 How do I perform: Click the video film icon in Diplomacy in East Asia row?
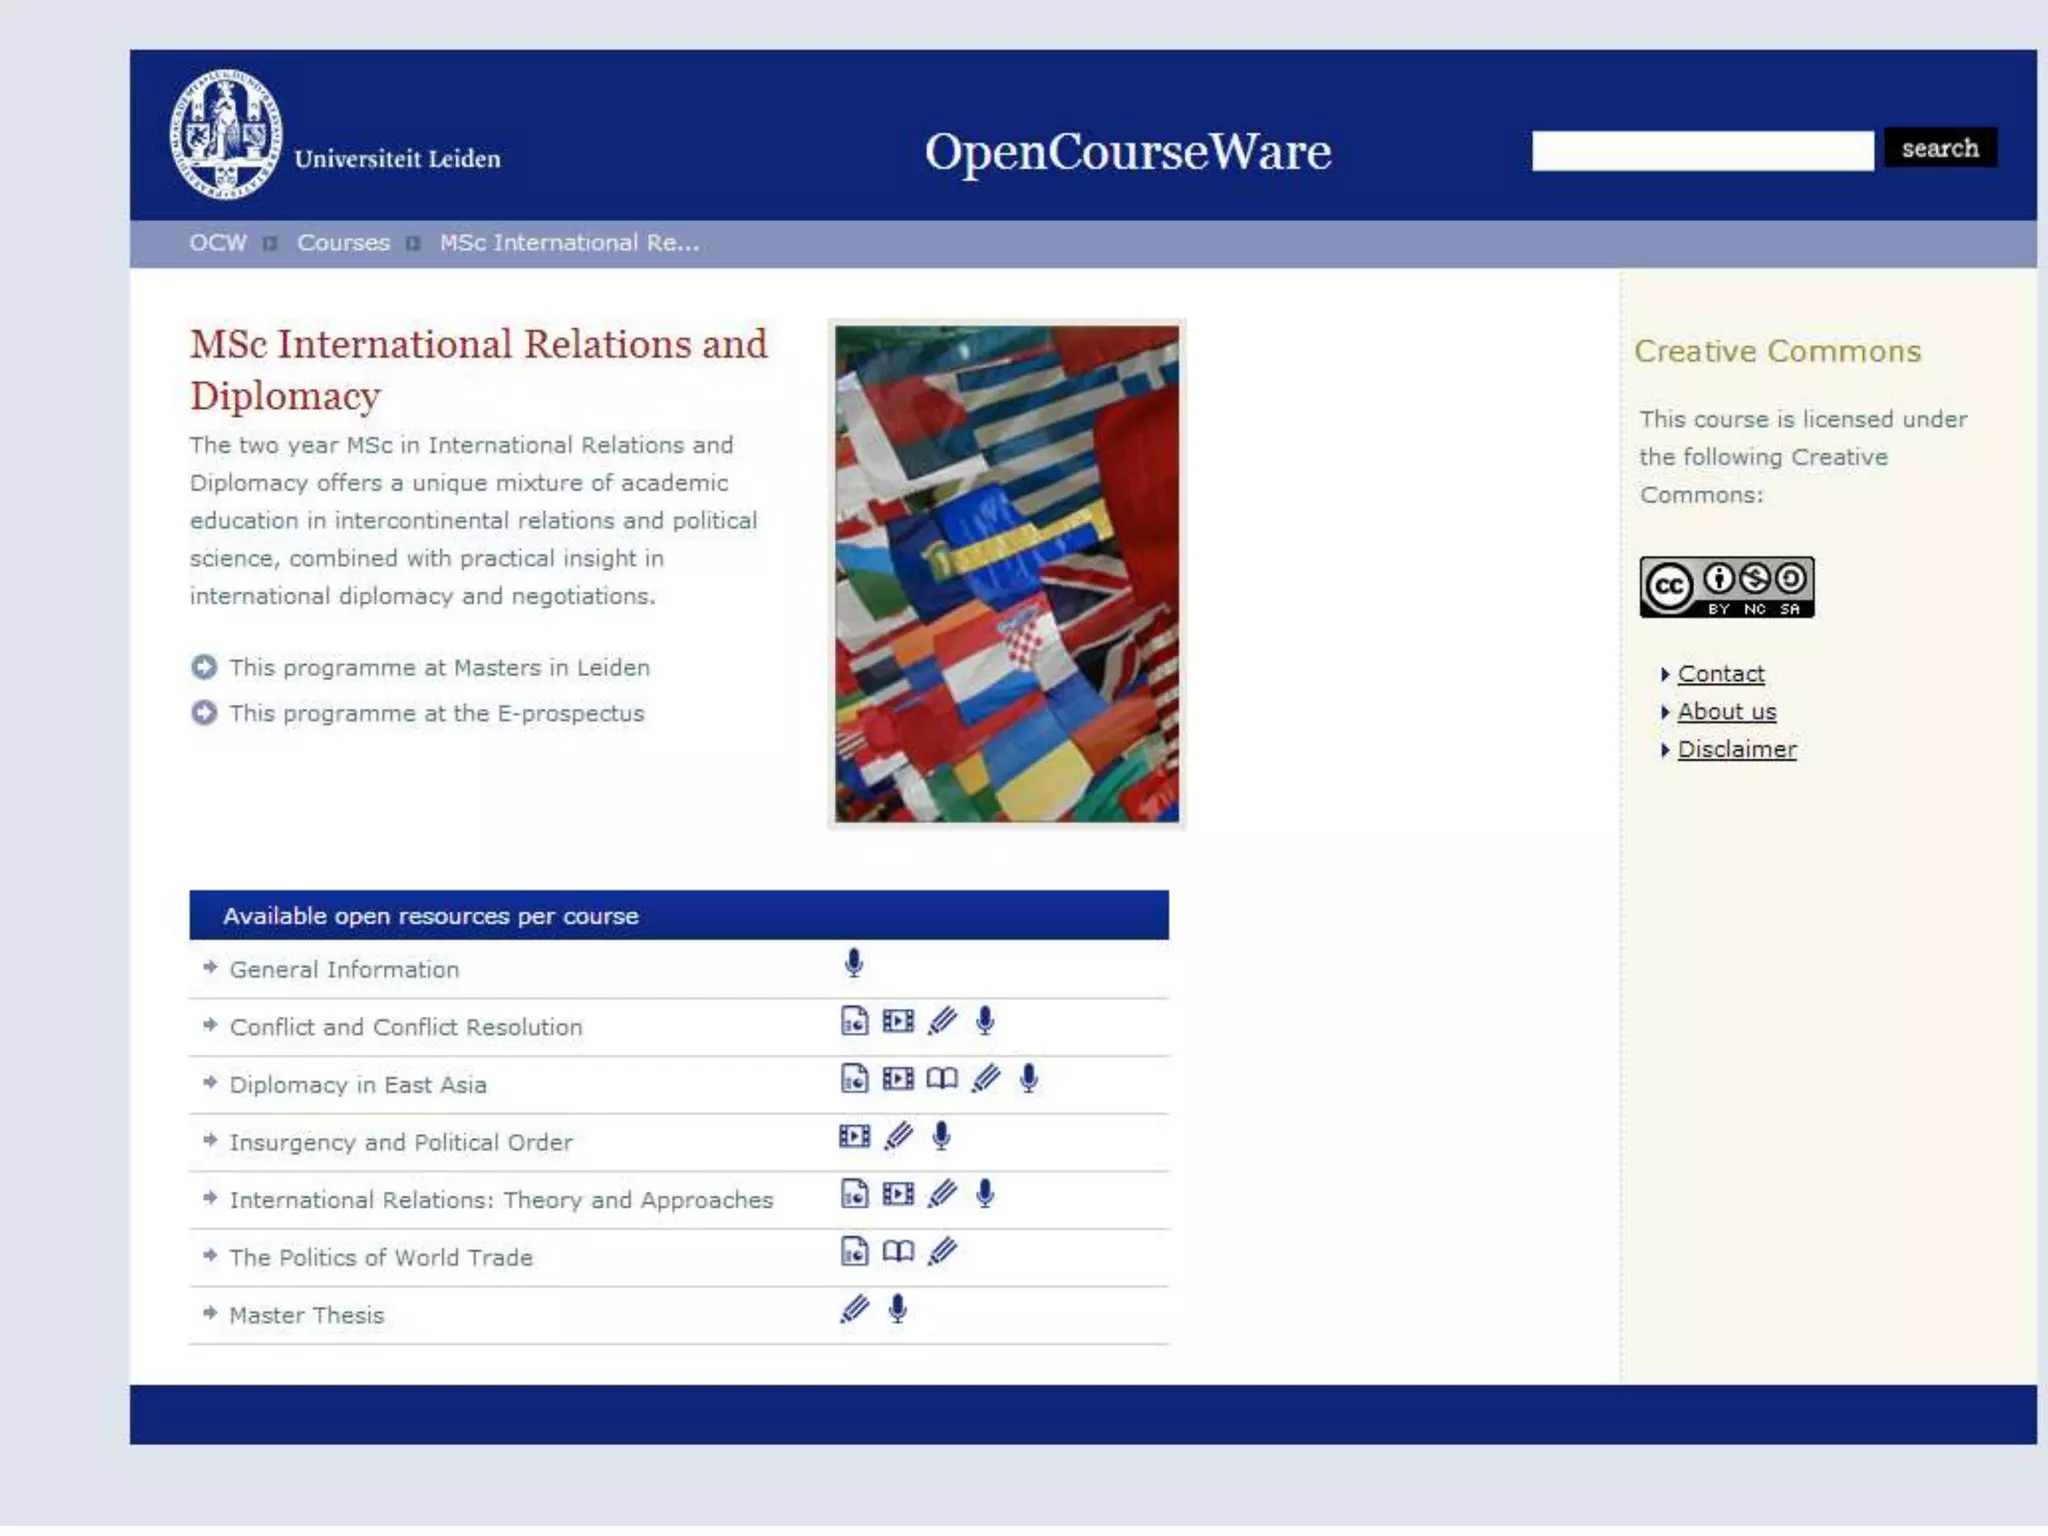pyautogui.click(x=898, y=1079)
